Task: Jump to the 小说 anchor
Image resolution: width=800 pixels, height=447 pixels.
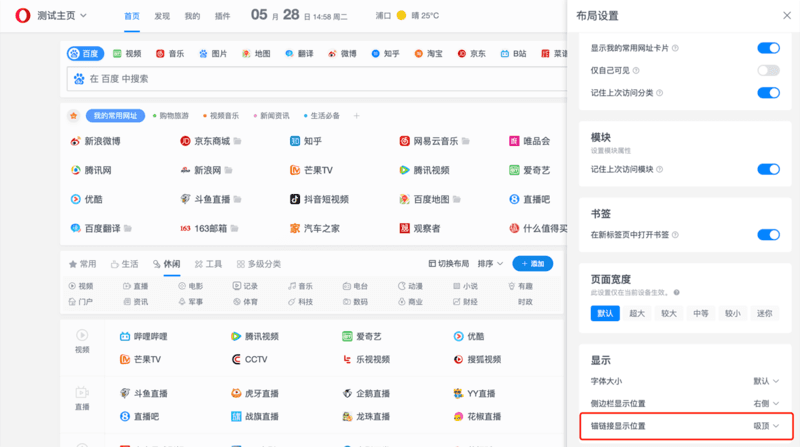Action: click(x=465, y=286)
